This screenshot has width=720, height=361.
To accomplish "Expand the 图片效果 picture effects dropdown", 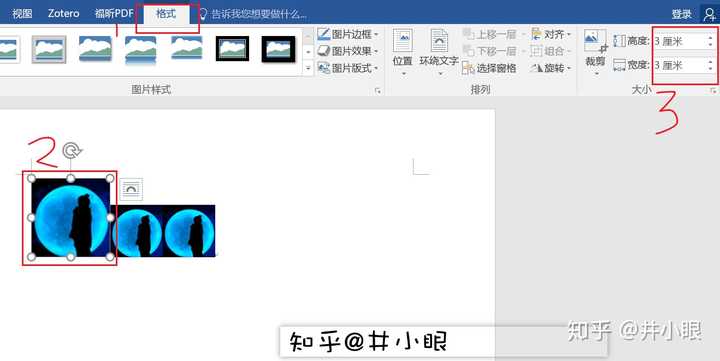I will [376, 51].
